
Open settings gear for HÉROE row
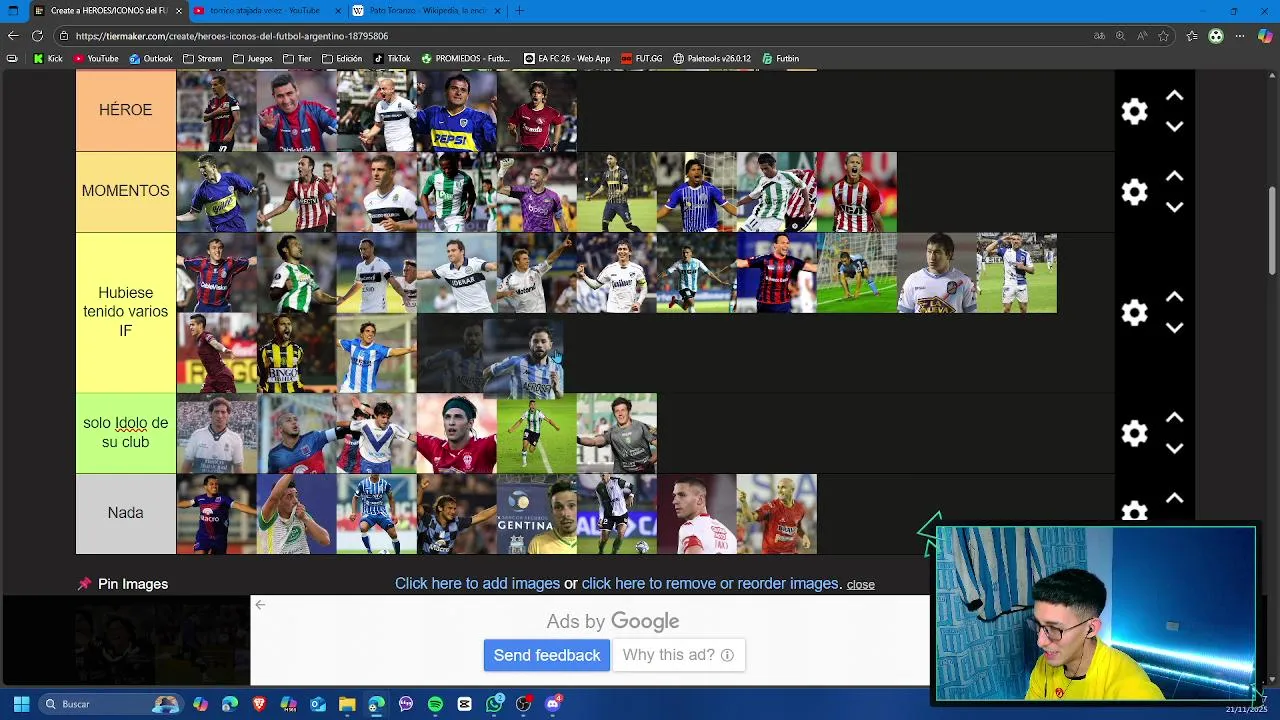[1134, 111]
